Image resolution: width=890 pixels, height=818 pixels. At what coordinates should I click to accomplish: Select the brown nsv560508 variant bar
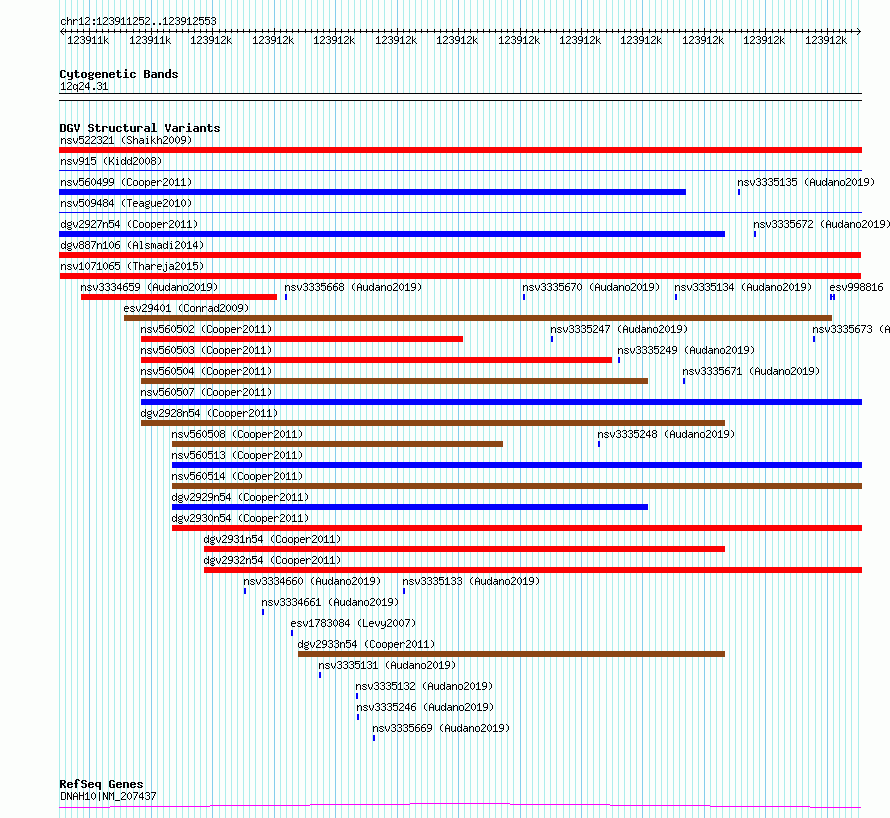pos(337,444)
